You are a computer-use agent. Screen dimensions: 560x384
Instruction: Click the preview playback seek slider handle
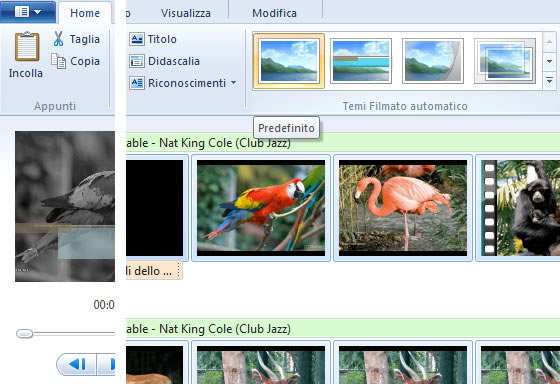pos(25,333)
